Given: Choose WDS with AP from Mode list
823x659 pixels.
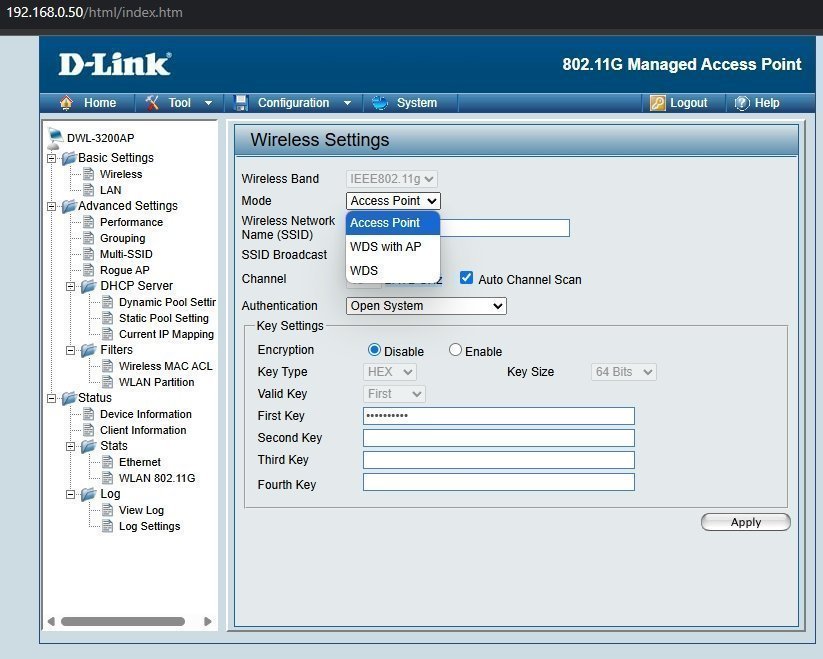Looking at the screenshot, I should point(386,247).
